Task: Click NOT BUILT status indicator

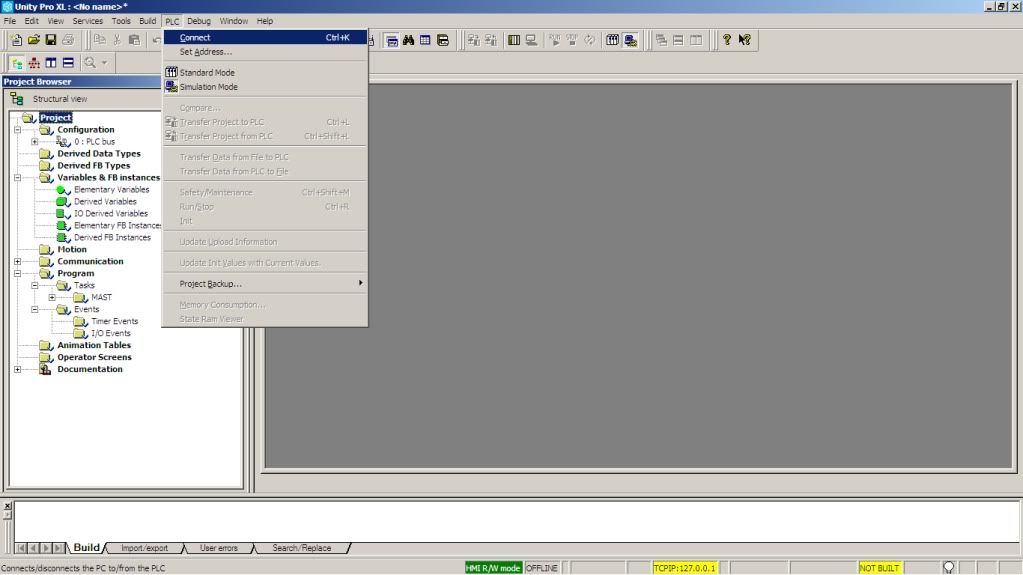Action: coord(879,568)
